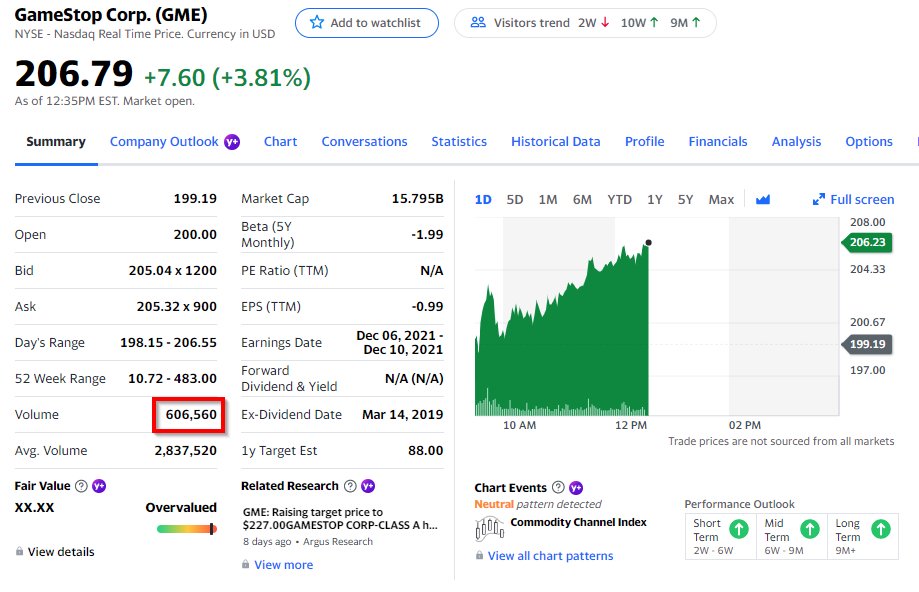Viewport: 919px width, 592px height.
Task: Add GME to watchlist
Action: (367, 23)
